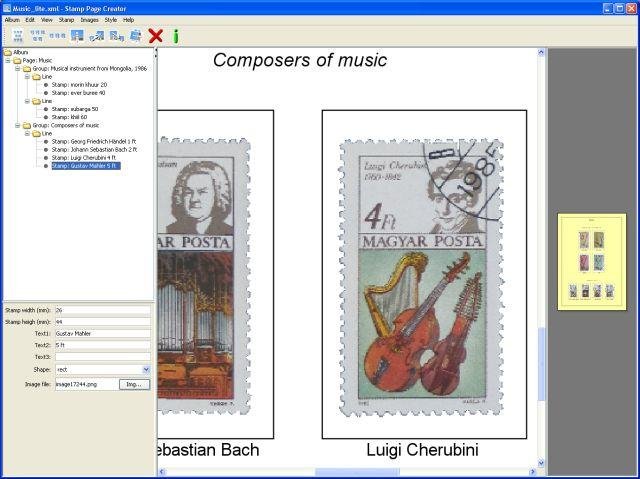
Task: Click the bullet icon beside Stamp: Luigi Cherubini
Action: click(x=46, y=157)
